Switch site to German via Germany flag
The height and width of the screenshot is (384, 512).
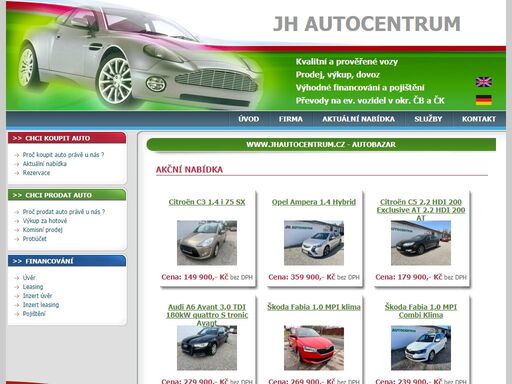(483, 100)
